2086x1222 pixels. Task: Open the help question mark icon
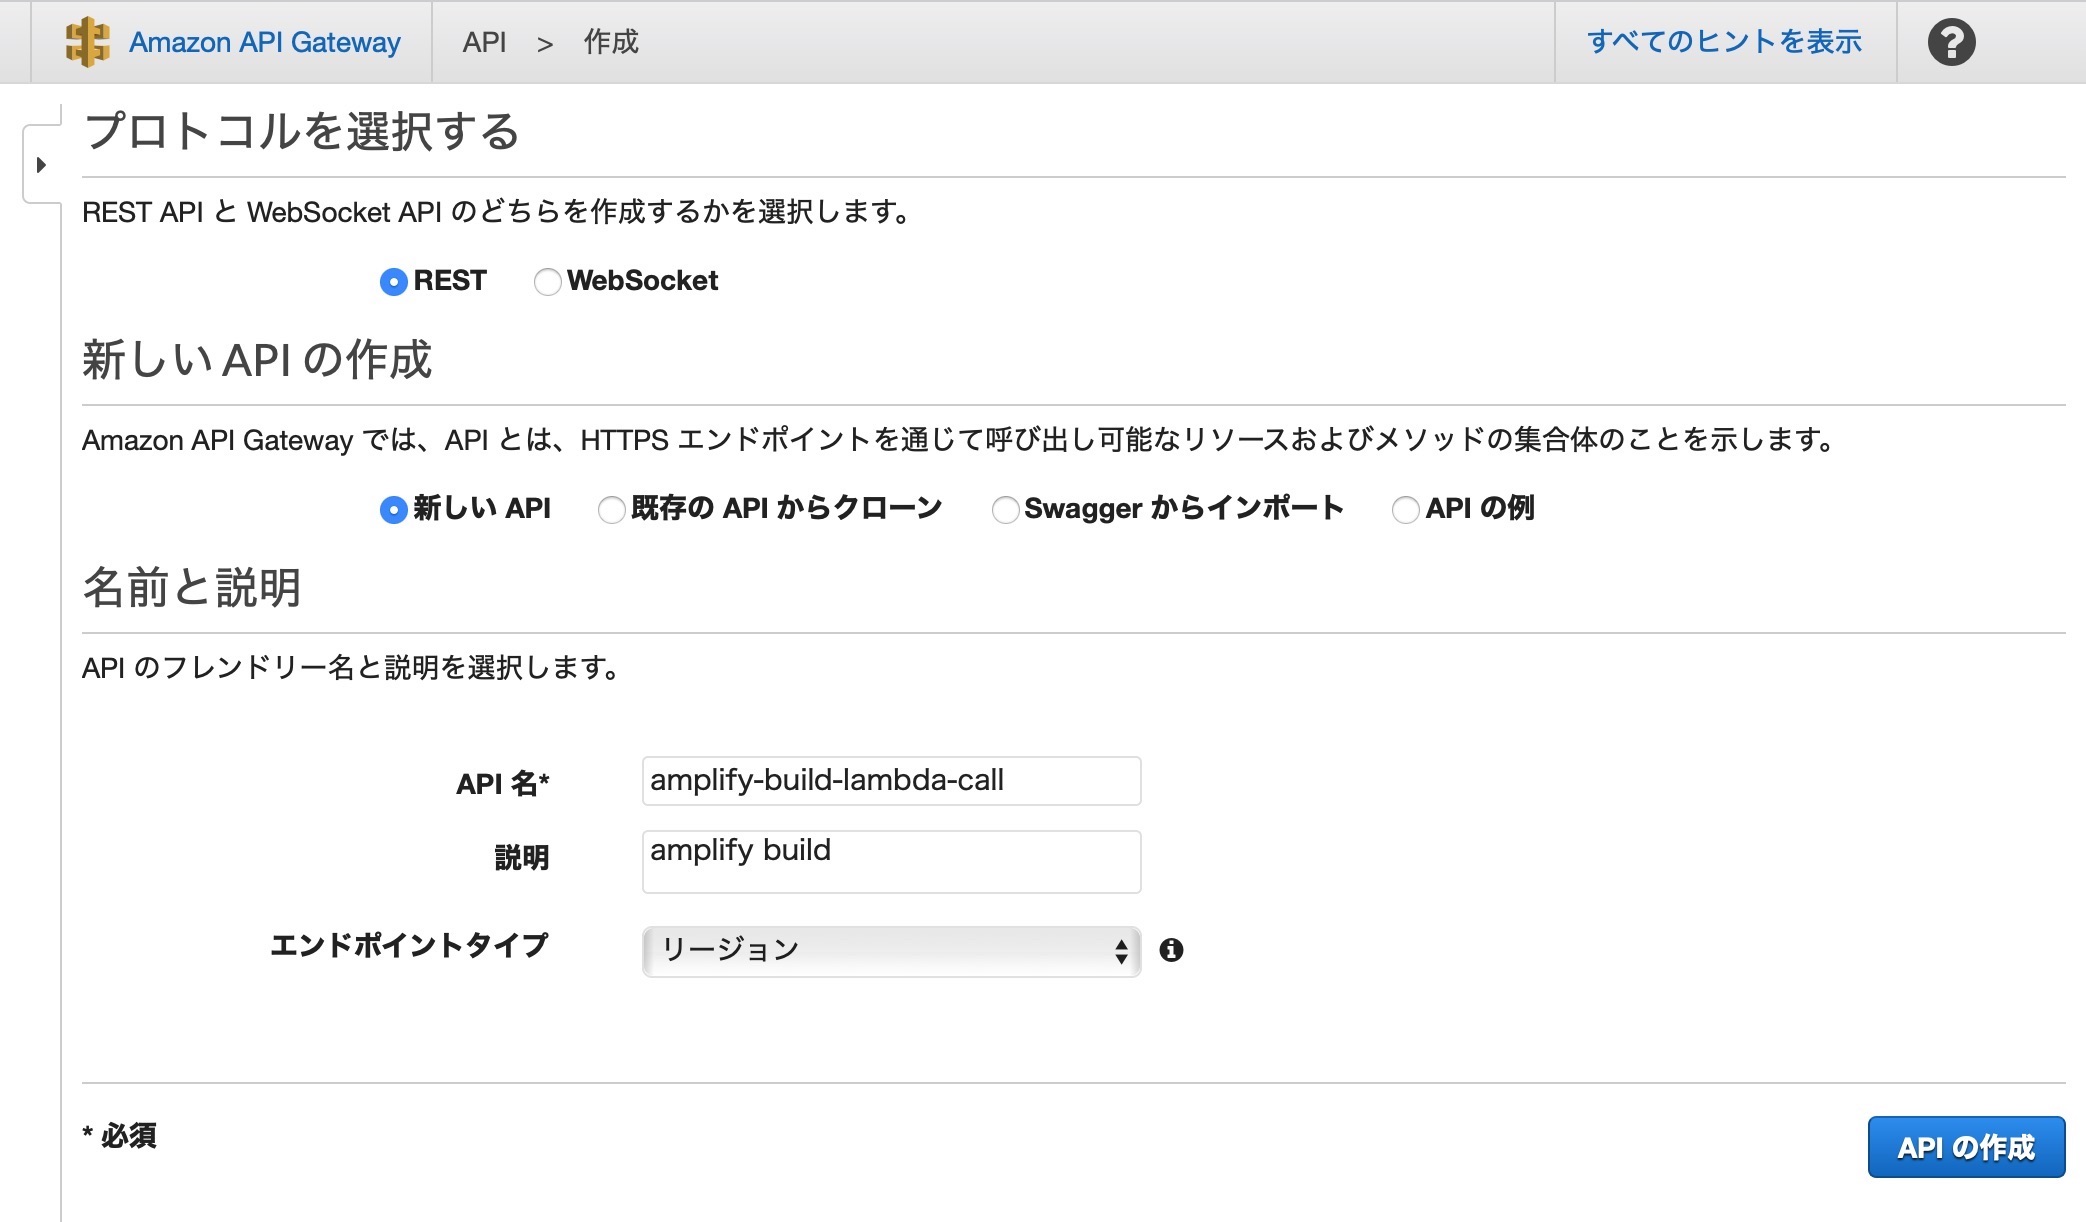(1951, 42)
